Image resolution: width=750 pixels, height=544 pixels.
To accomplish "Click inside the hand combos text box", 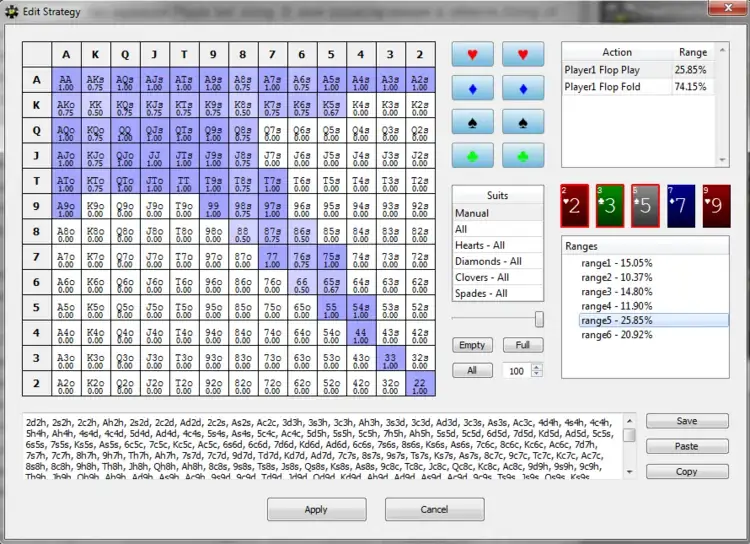I will point(323,446).
